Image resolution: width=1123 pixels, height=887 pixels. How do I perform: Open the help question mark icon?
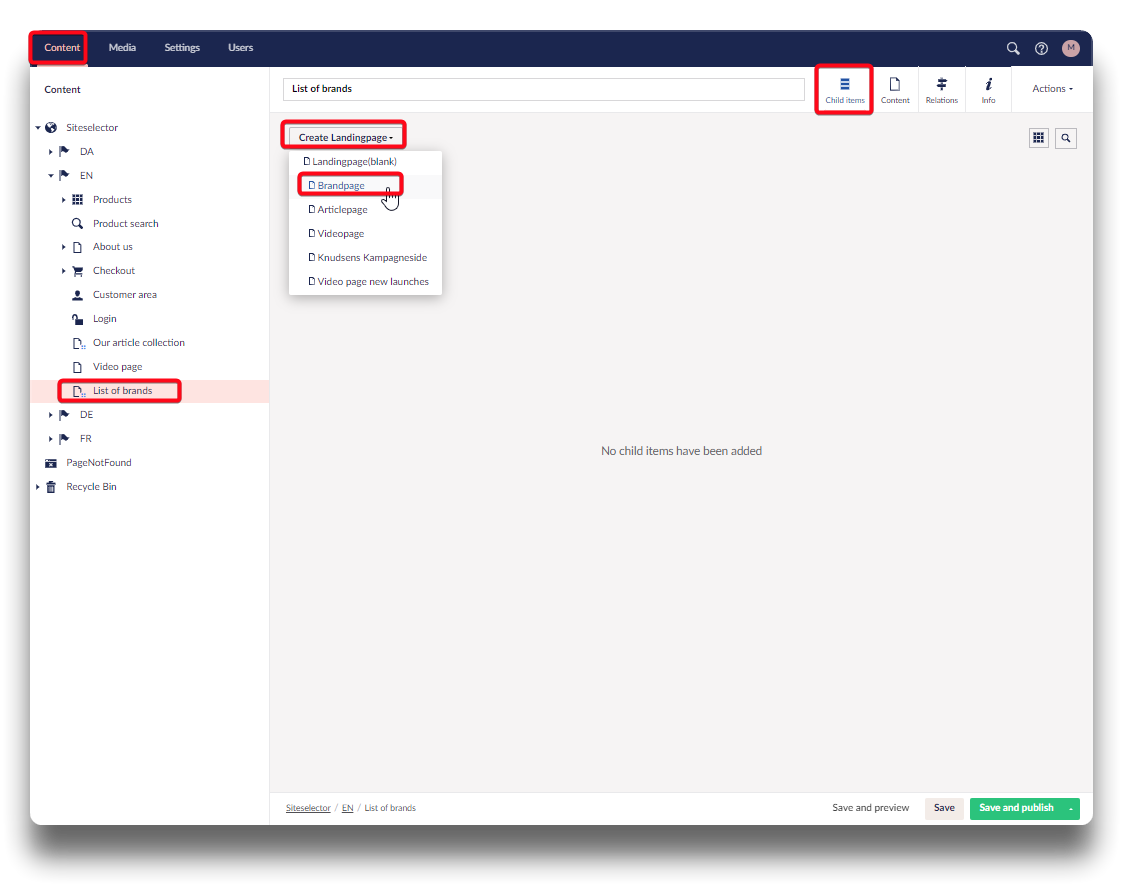(1041, 48)
